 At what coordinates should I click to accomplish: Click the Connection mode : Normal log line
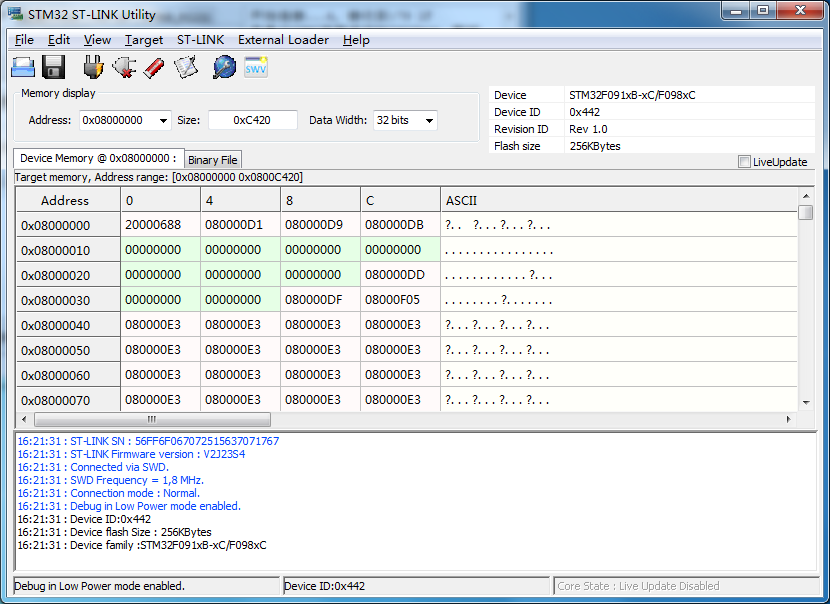click(x=109, y=493)
